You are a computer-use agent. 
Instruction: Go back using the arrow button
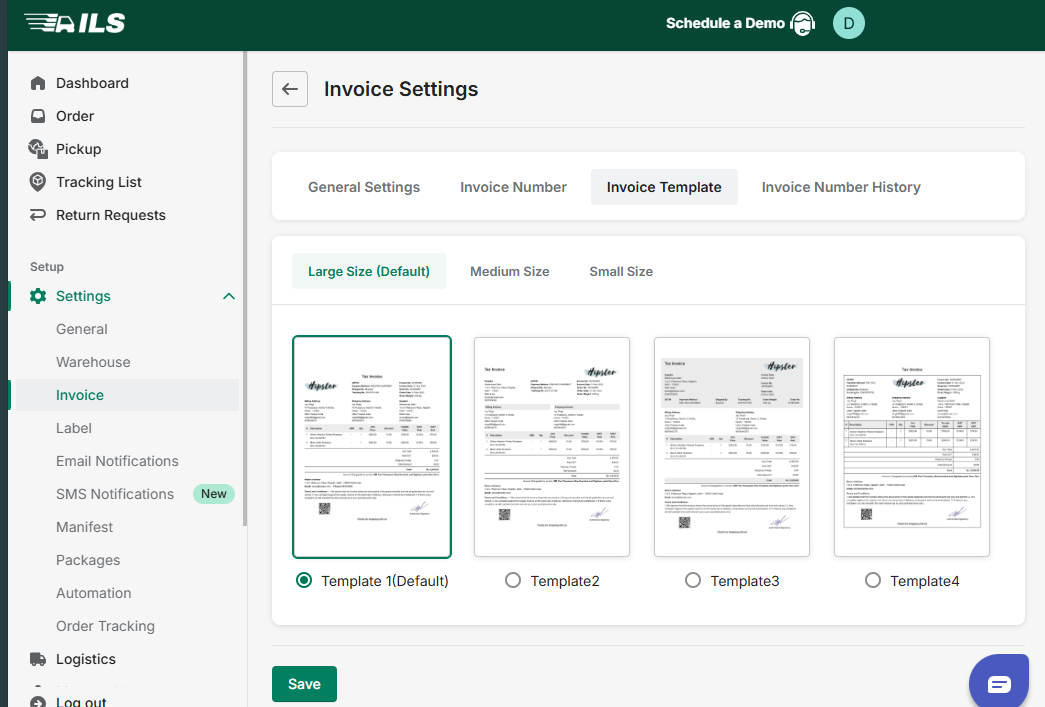pyautogui.click(x=290, y=89)
